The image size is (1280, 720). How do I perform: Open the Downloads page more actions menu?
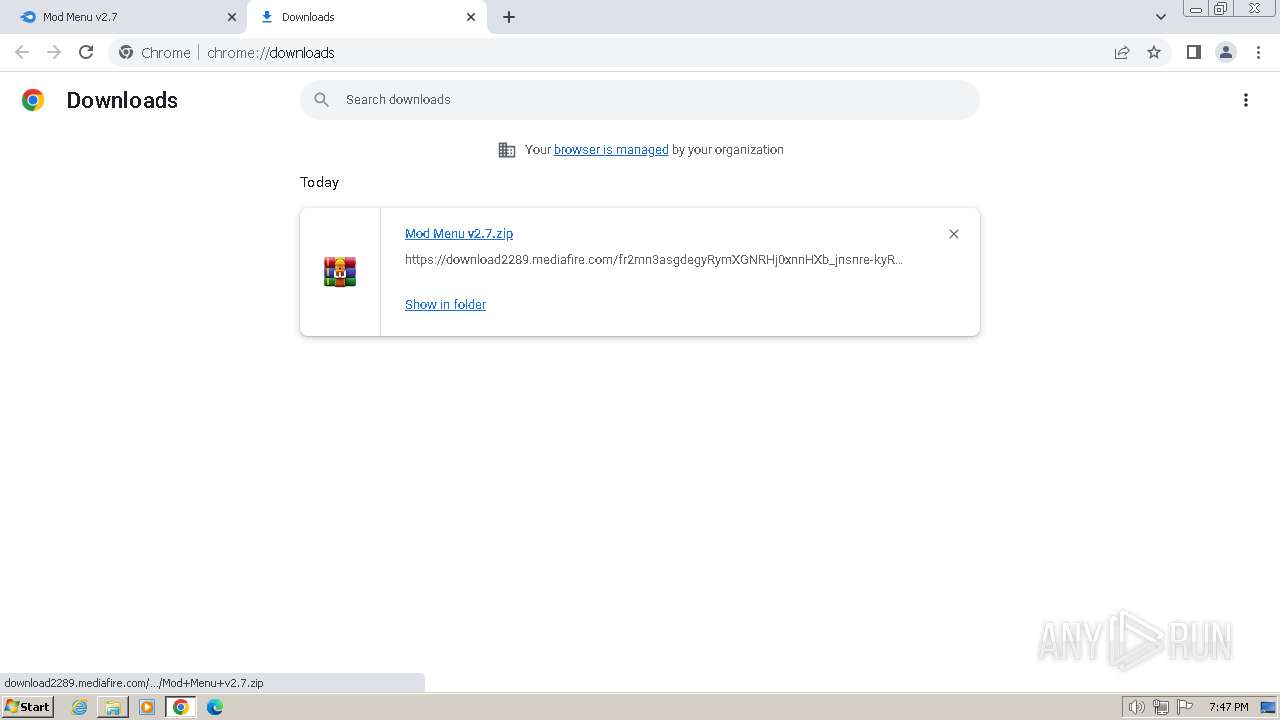point(1246,100)
